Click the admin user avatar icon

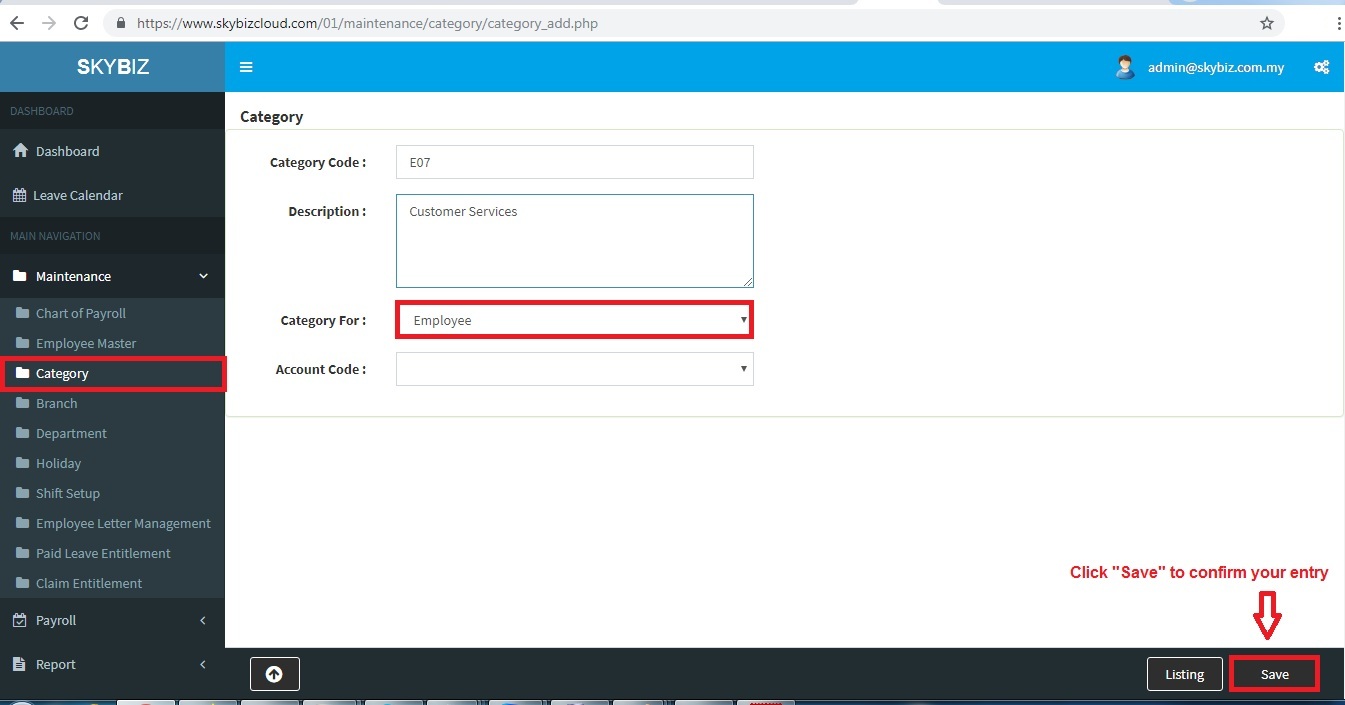1125,67
